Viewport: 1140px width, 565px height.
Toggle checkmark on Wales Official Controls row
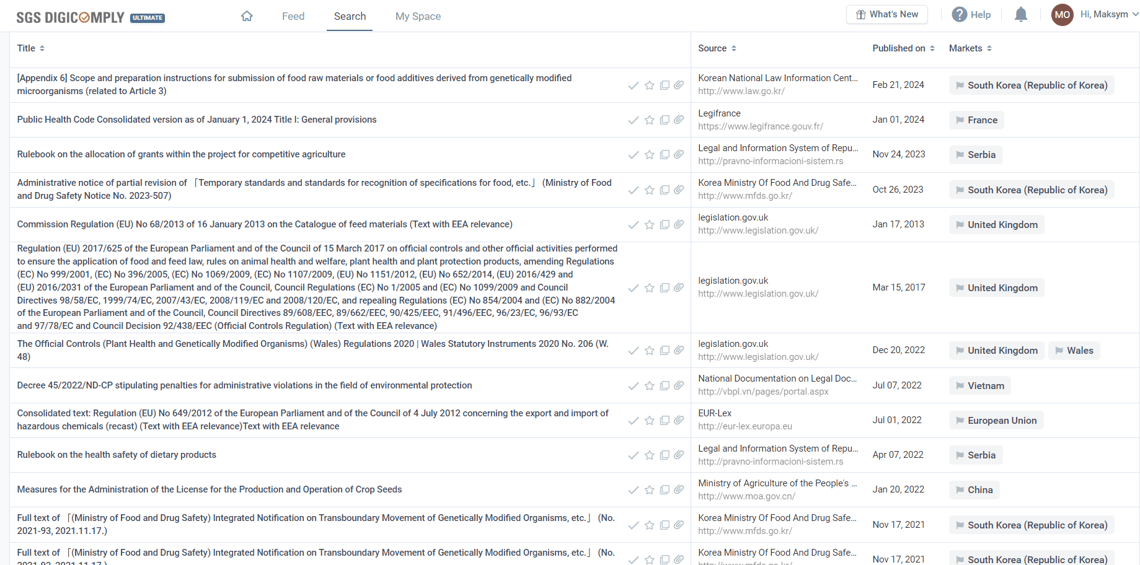(x=634, y=350)
